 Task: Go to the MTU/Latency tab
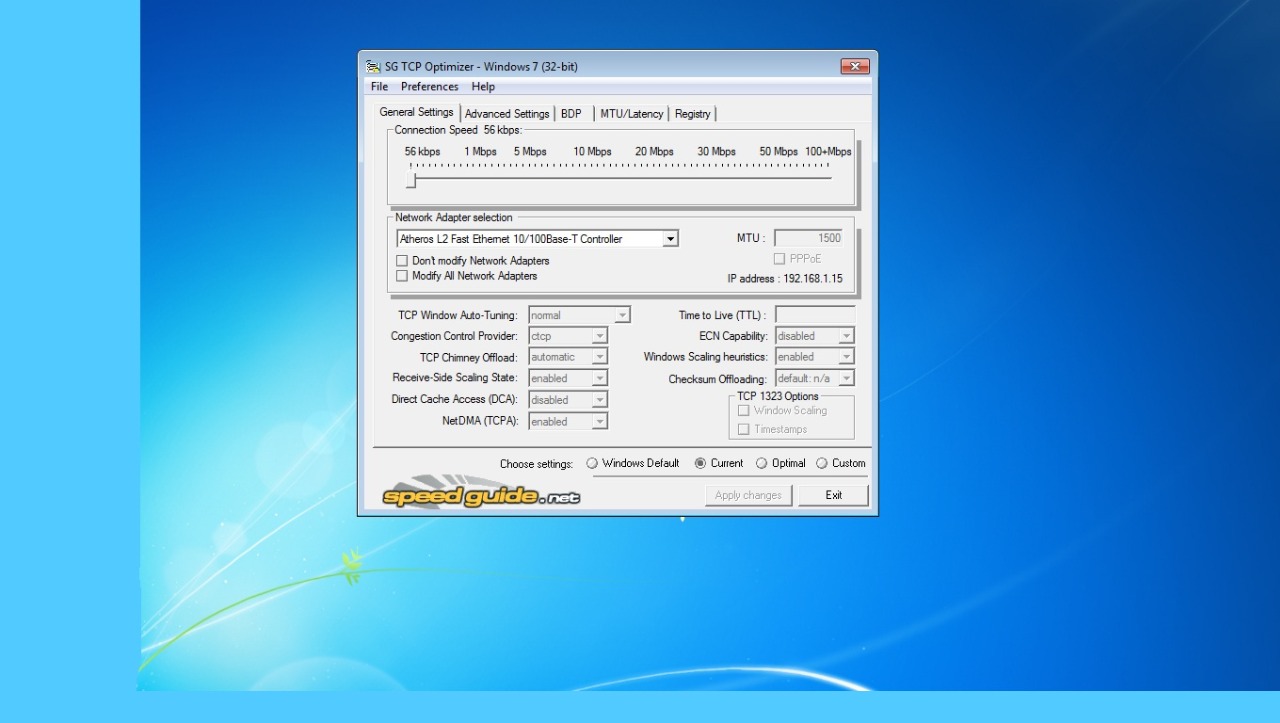point(631,114)
